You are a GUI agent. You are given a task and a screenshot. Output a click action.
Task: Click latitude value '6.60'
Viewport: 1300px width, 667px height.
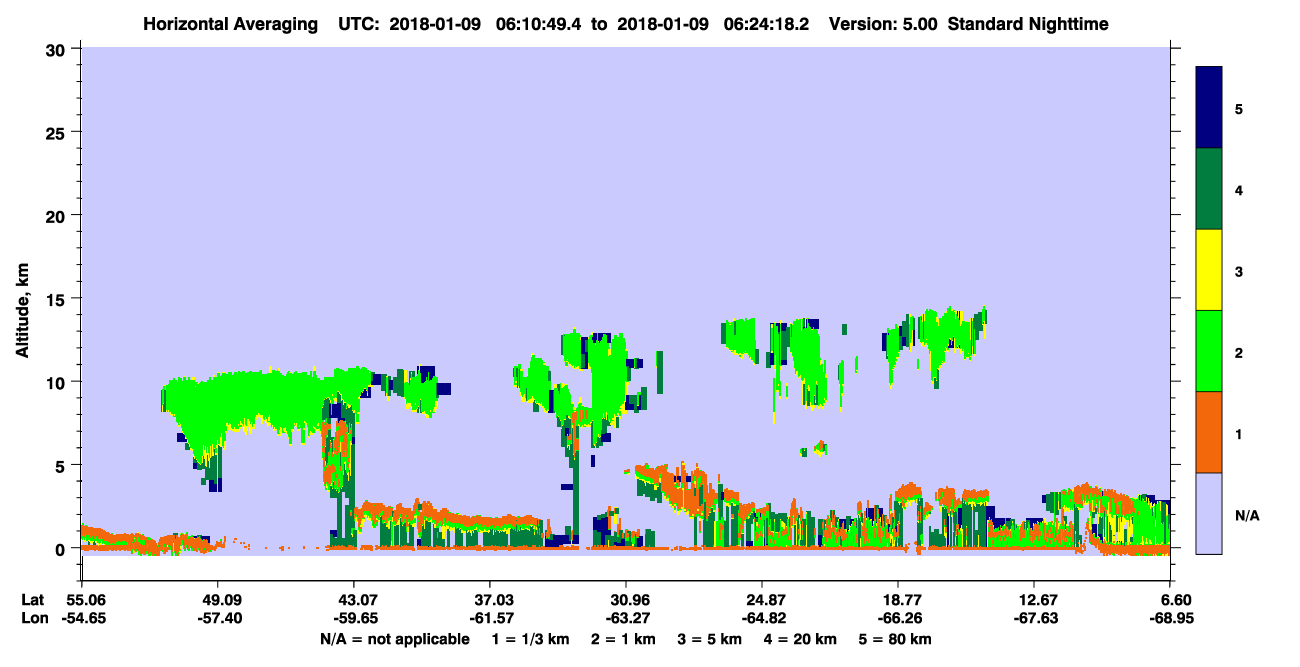point(1175,599)
